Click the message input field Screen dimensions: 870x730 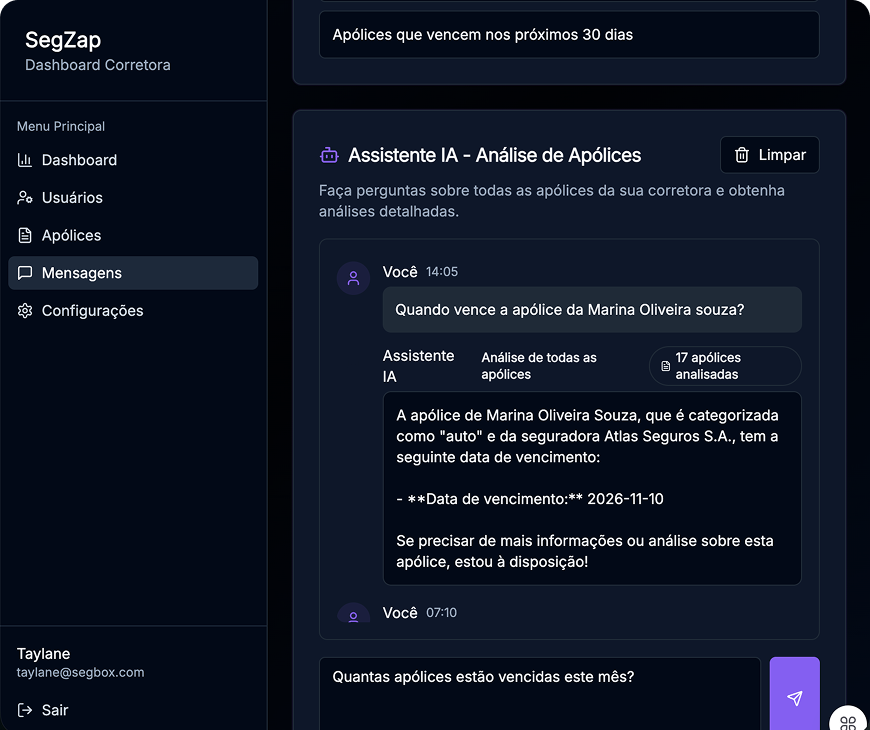click(539, 693)
